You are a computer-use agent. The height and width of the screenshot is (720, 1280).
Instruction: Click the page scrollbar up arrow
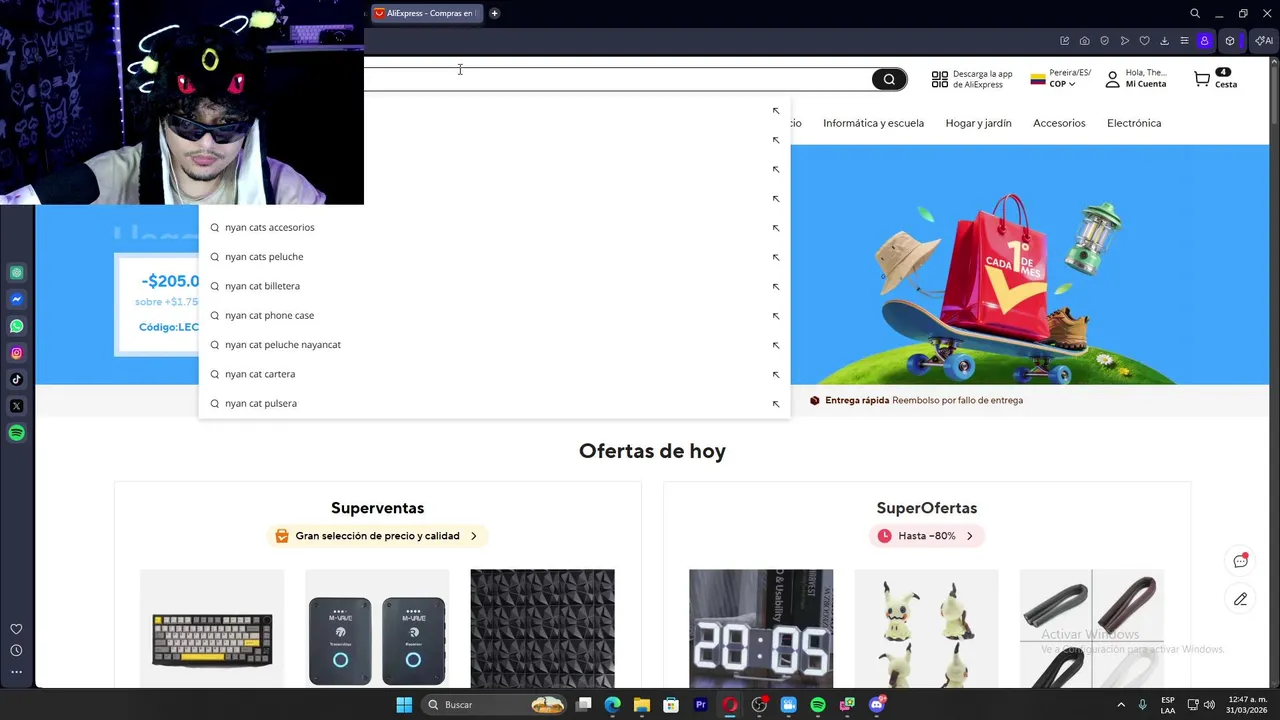pyautogui.click(x=1274, y=63)
